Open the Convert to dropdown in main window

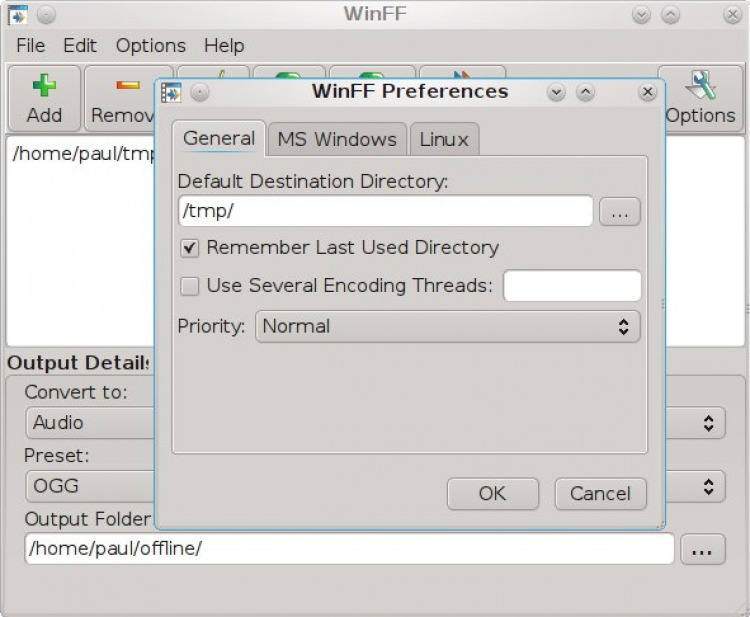pos(375,423)
